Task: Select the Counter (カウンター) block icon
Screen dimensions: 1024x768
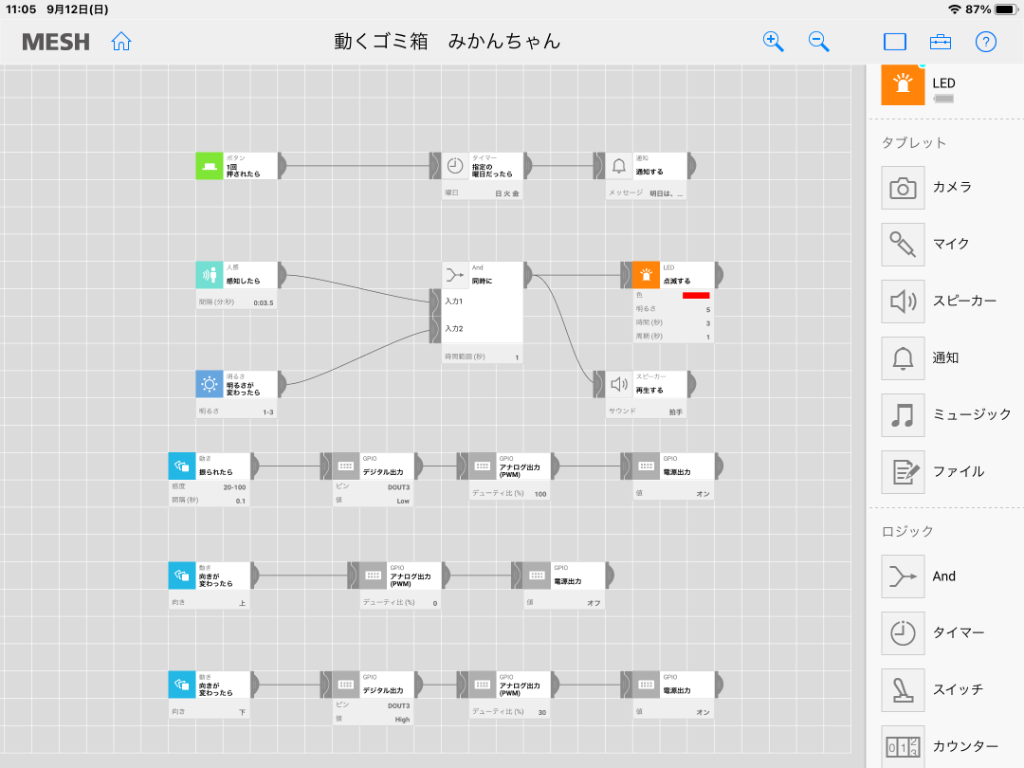Action: [x=903, y=746]
